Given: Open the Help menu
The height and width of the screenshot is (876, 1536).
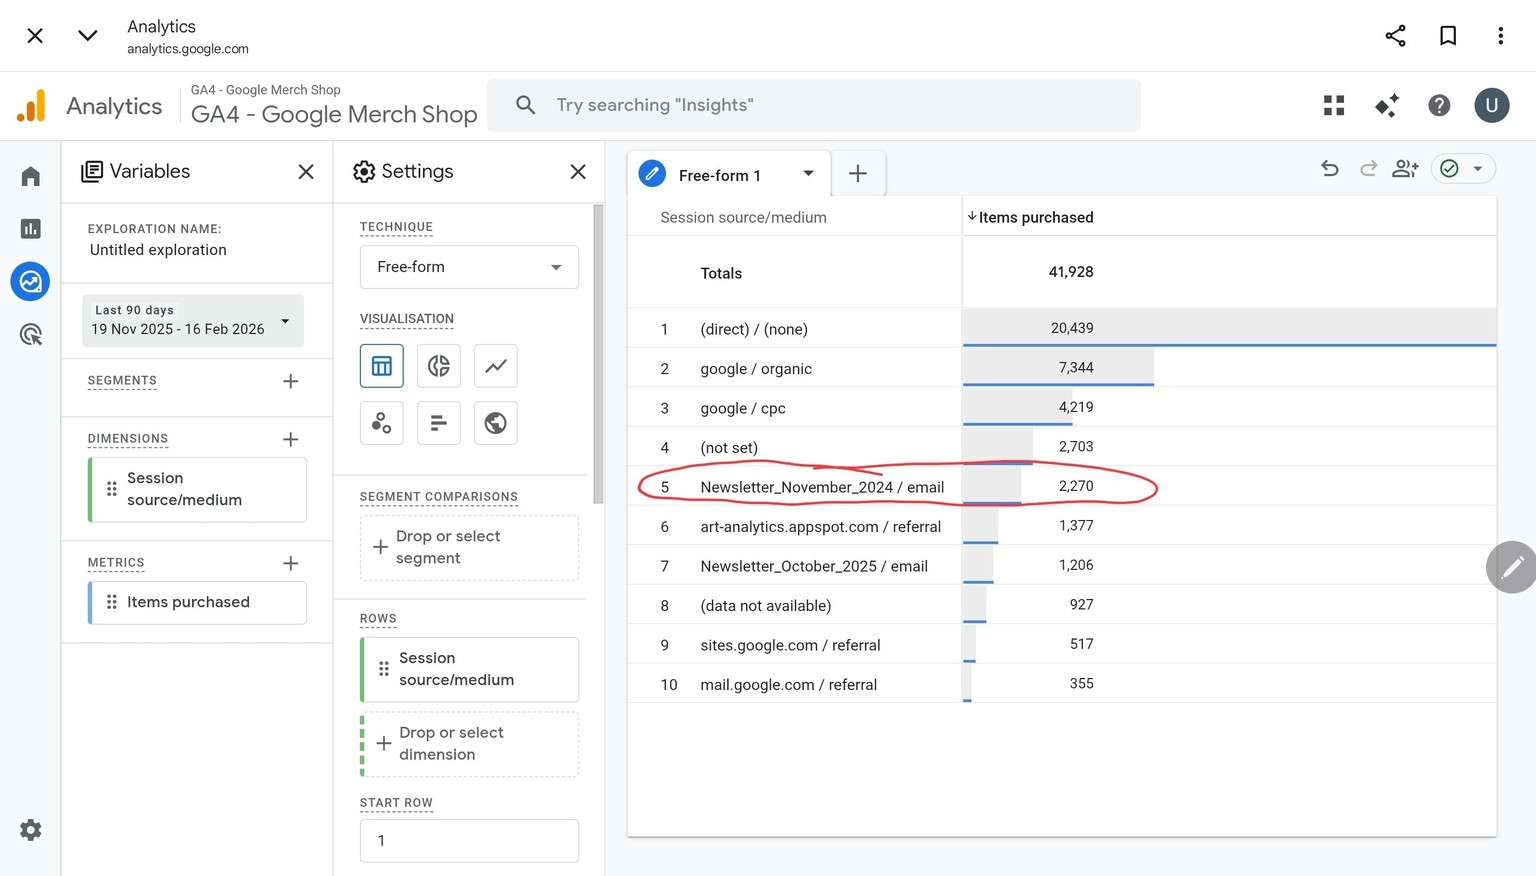Looking at the screenshot, I should click(1439, 105).
